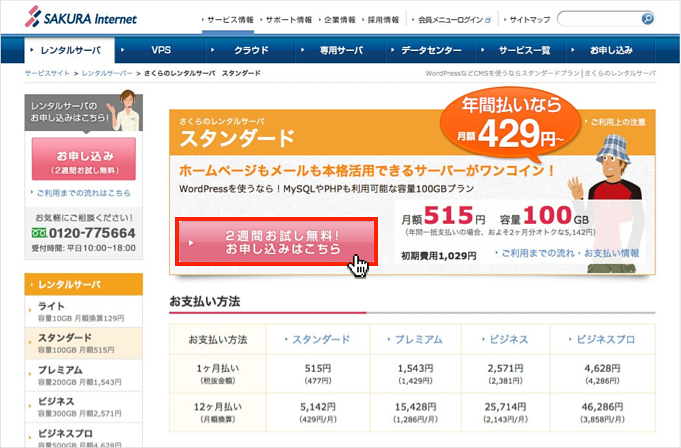681x448 pixels.
Task: Click the 46,286円 yearly business pro cell
Action: (x=602, y=412)
